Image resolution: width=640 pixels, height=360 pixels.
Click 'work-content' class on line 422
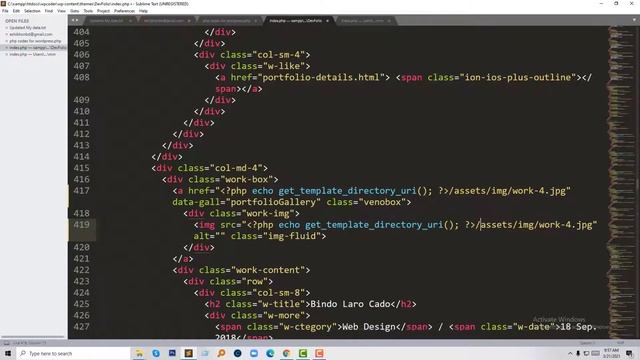(268, 270)
